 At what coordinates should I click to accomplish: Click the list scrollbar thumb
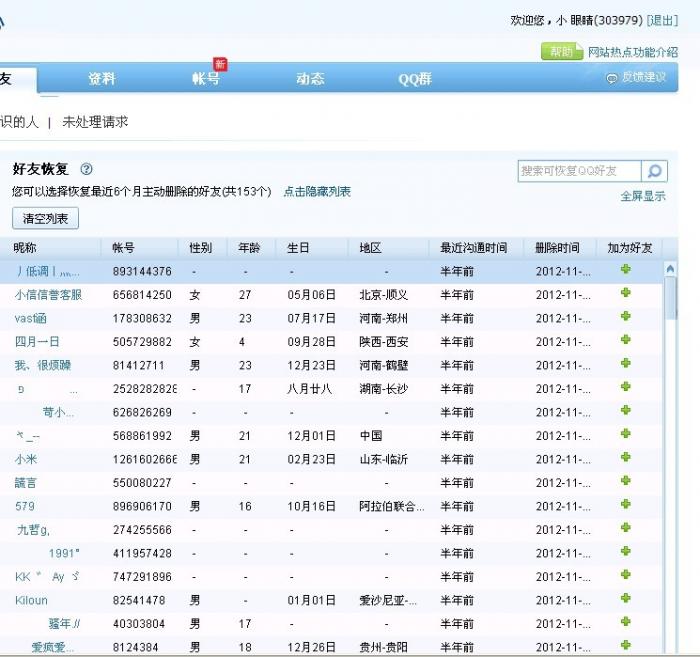pyautogui.click(x=670, y=298)
